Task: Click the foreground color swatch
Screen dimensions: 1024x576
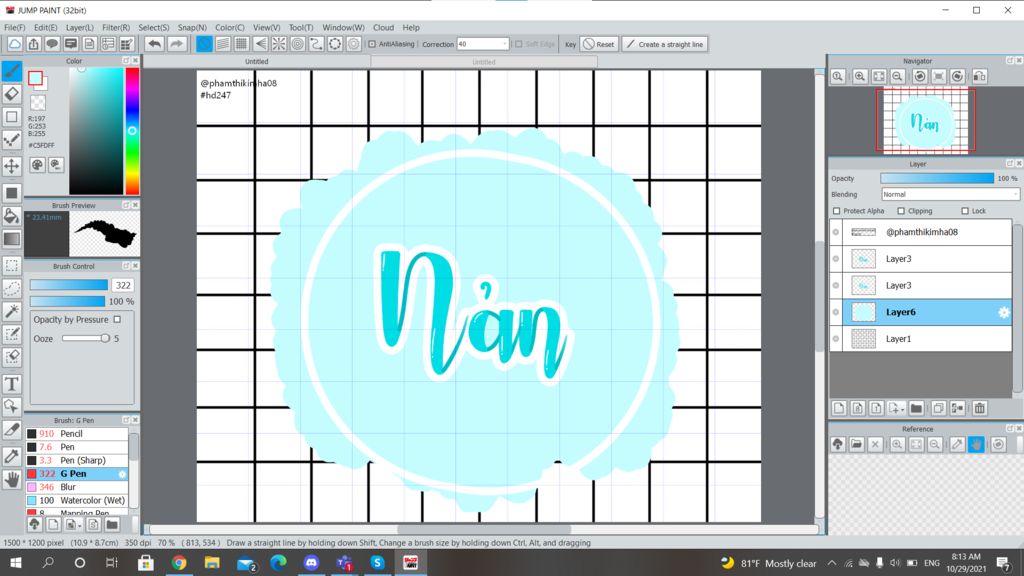Action: coord(35,79)
